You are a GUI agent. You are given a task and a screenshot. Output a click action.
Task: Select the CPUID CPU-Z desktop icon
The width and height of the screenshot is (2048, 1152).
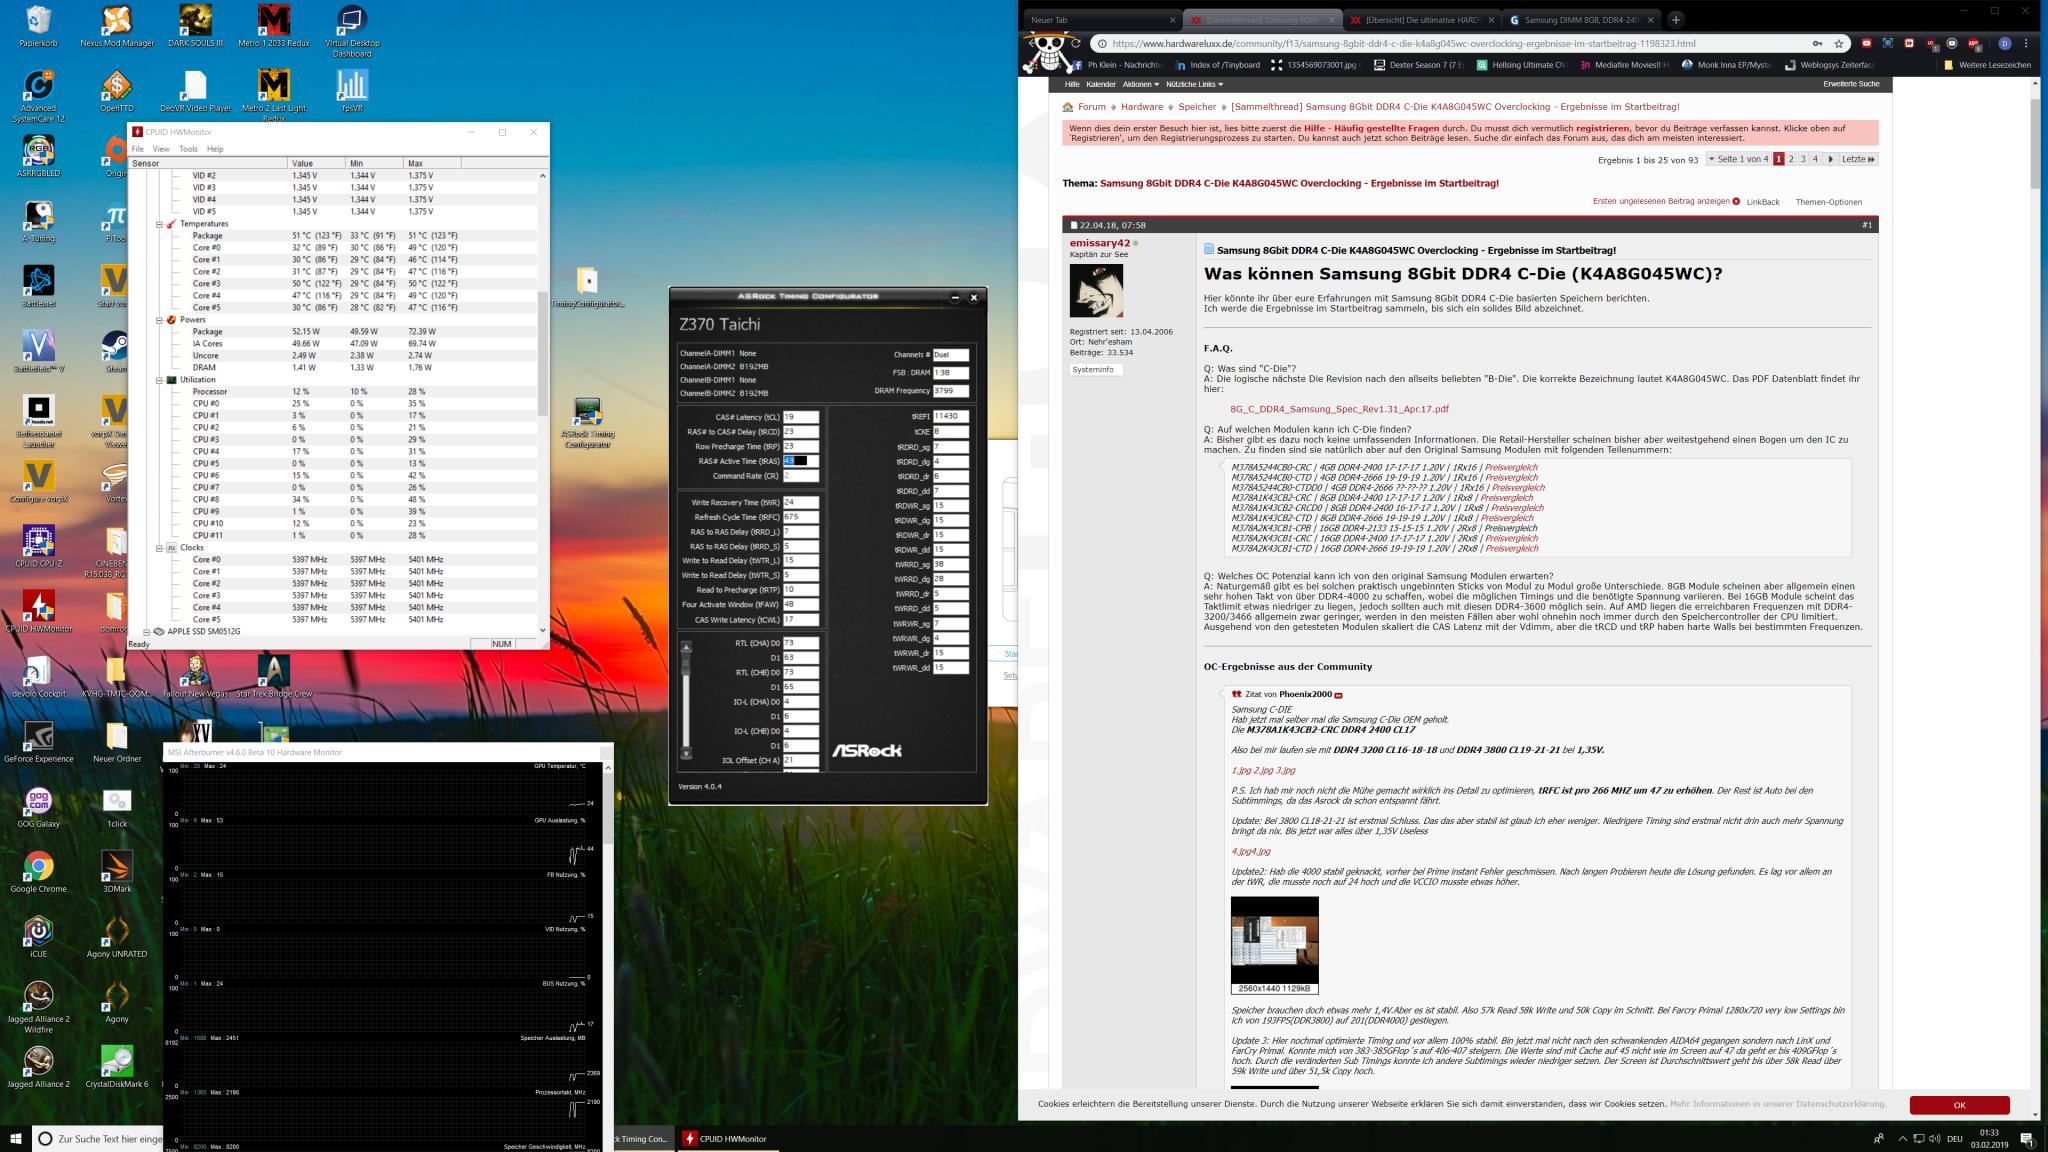click(38, 547)
